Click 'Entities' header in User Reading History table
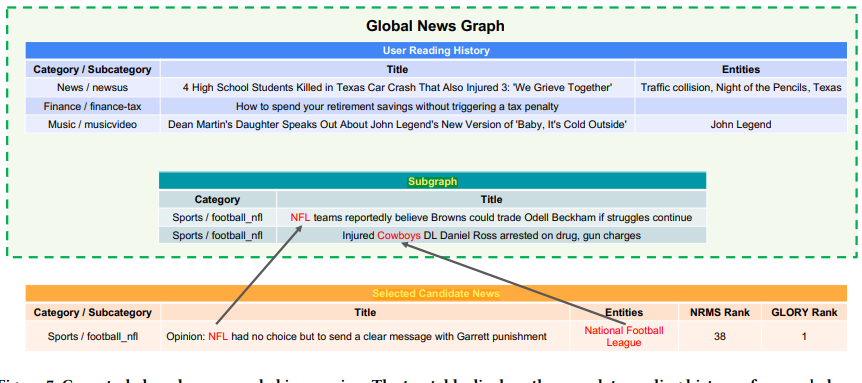The image size is (862, 383). 741,69
